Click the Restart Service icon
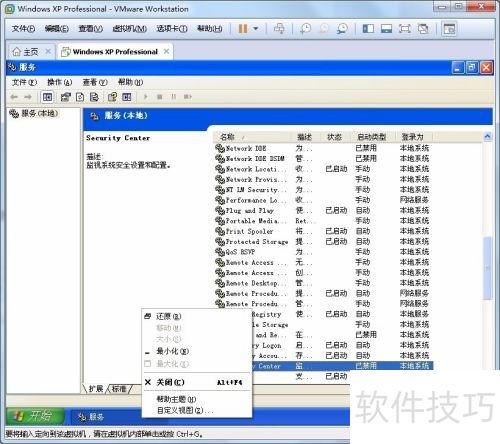 (x=188, y=97)
